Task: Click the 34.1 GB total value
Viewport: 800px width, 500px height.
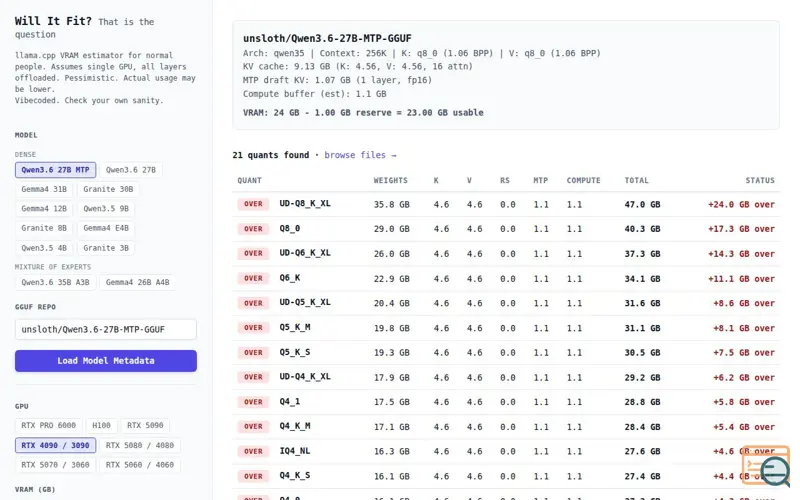Action: click(642, 279)
